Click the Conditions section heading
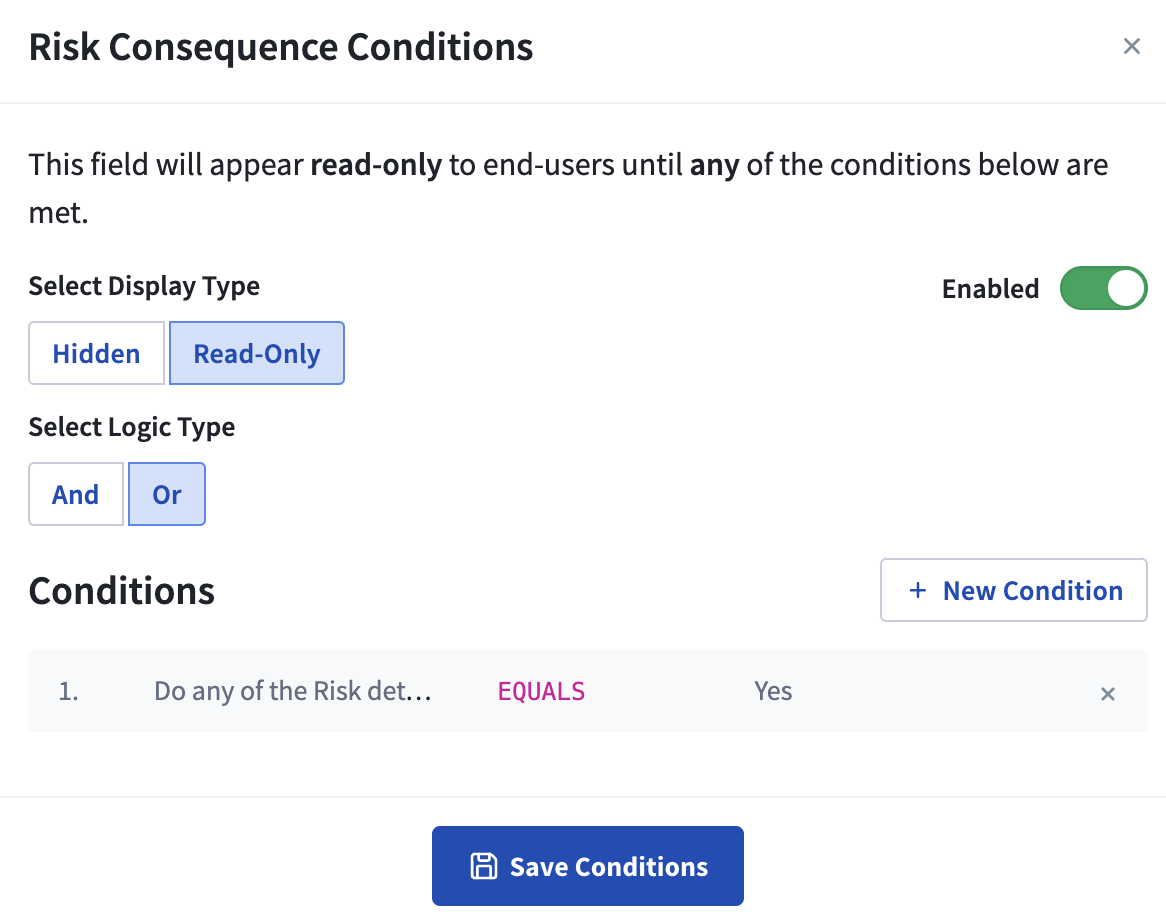Image resolution: width=1166 pixels, height=924 pixels. click(x=121, y=591)
